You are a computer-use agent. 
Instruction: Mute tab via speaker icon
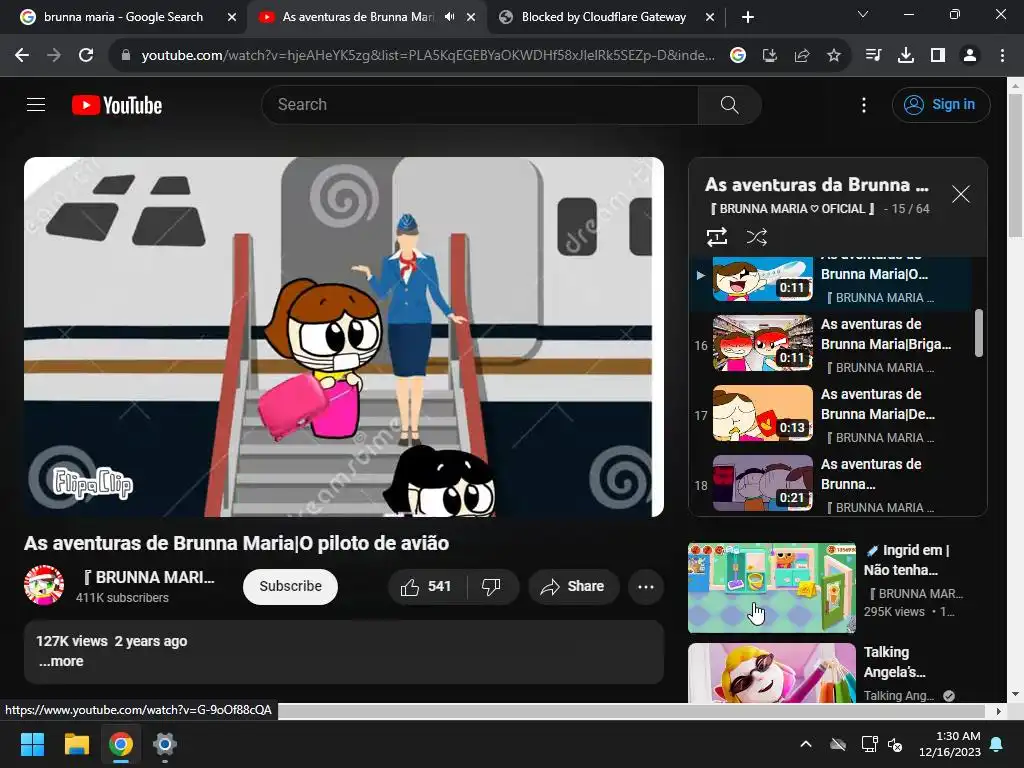[x=449, y=17]
